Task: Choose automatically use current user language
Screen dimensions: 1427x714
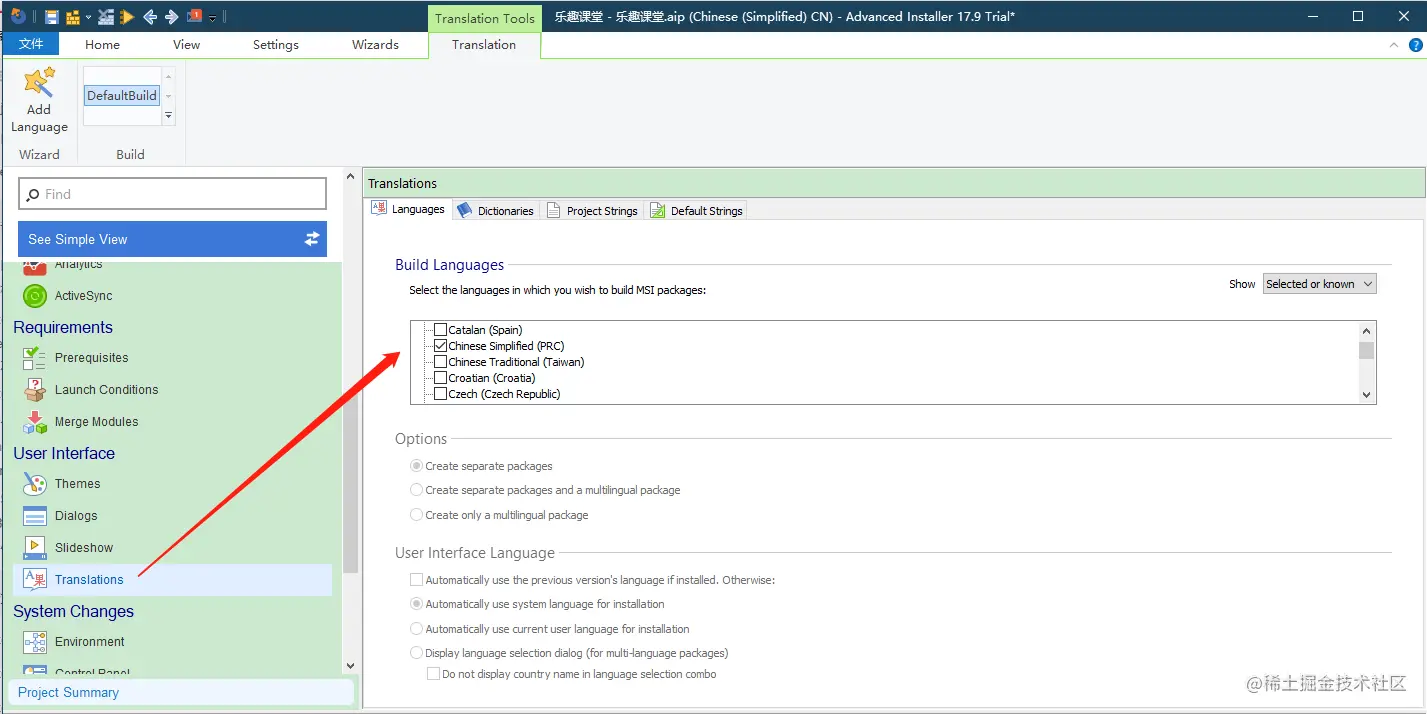Action: [416, 629]
